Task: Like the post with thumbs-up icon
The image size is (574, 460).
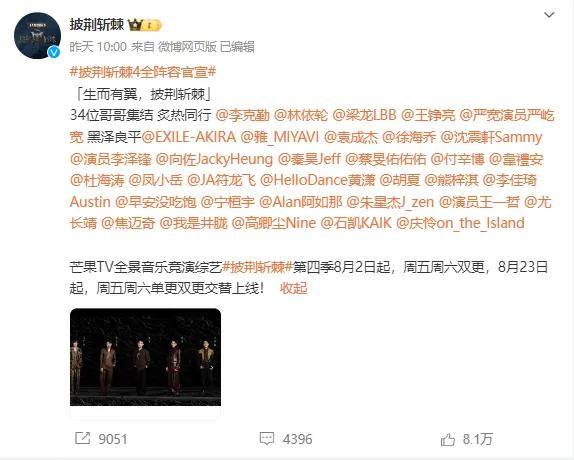Action: tap(448, 439)
